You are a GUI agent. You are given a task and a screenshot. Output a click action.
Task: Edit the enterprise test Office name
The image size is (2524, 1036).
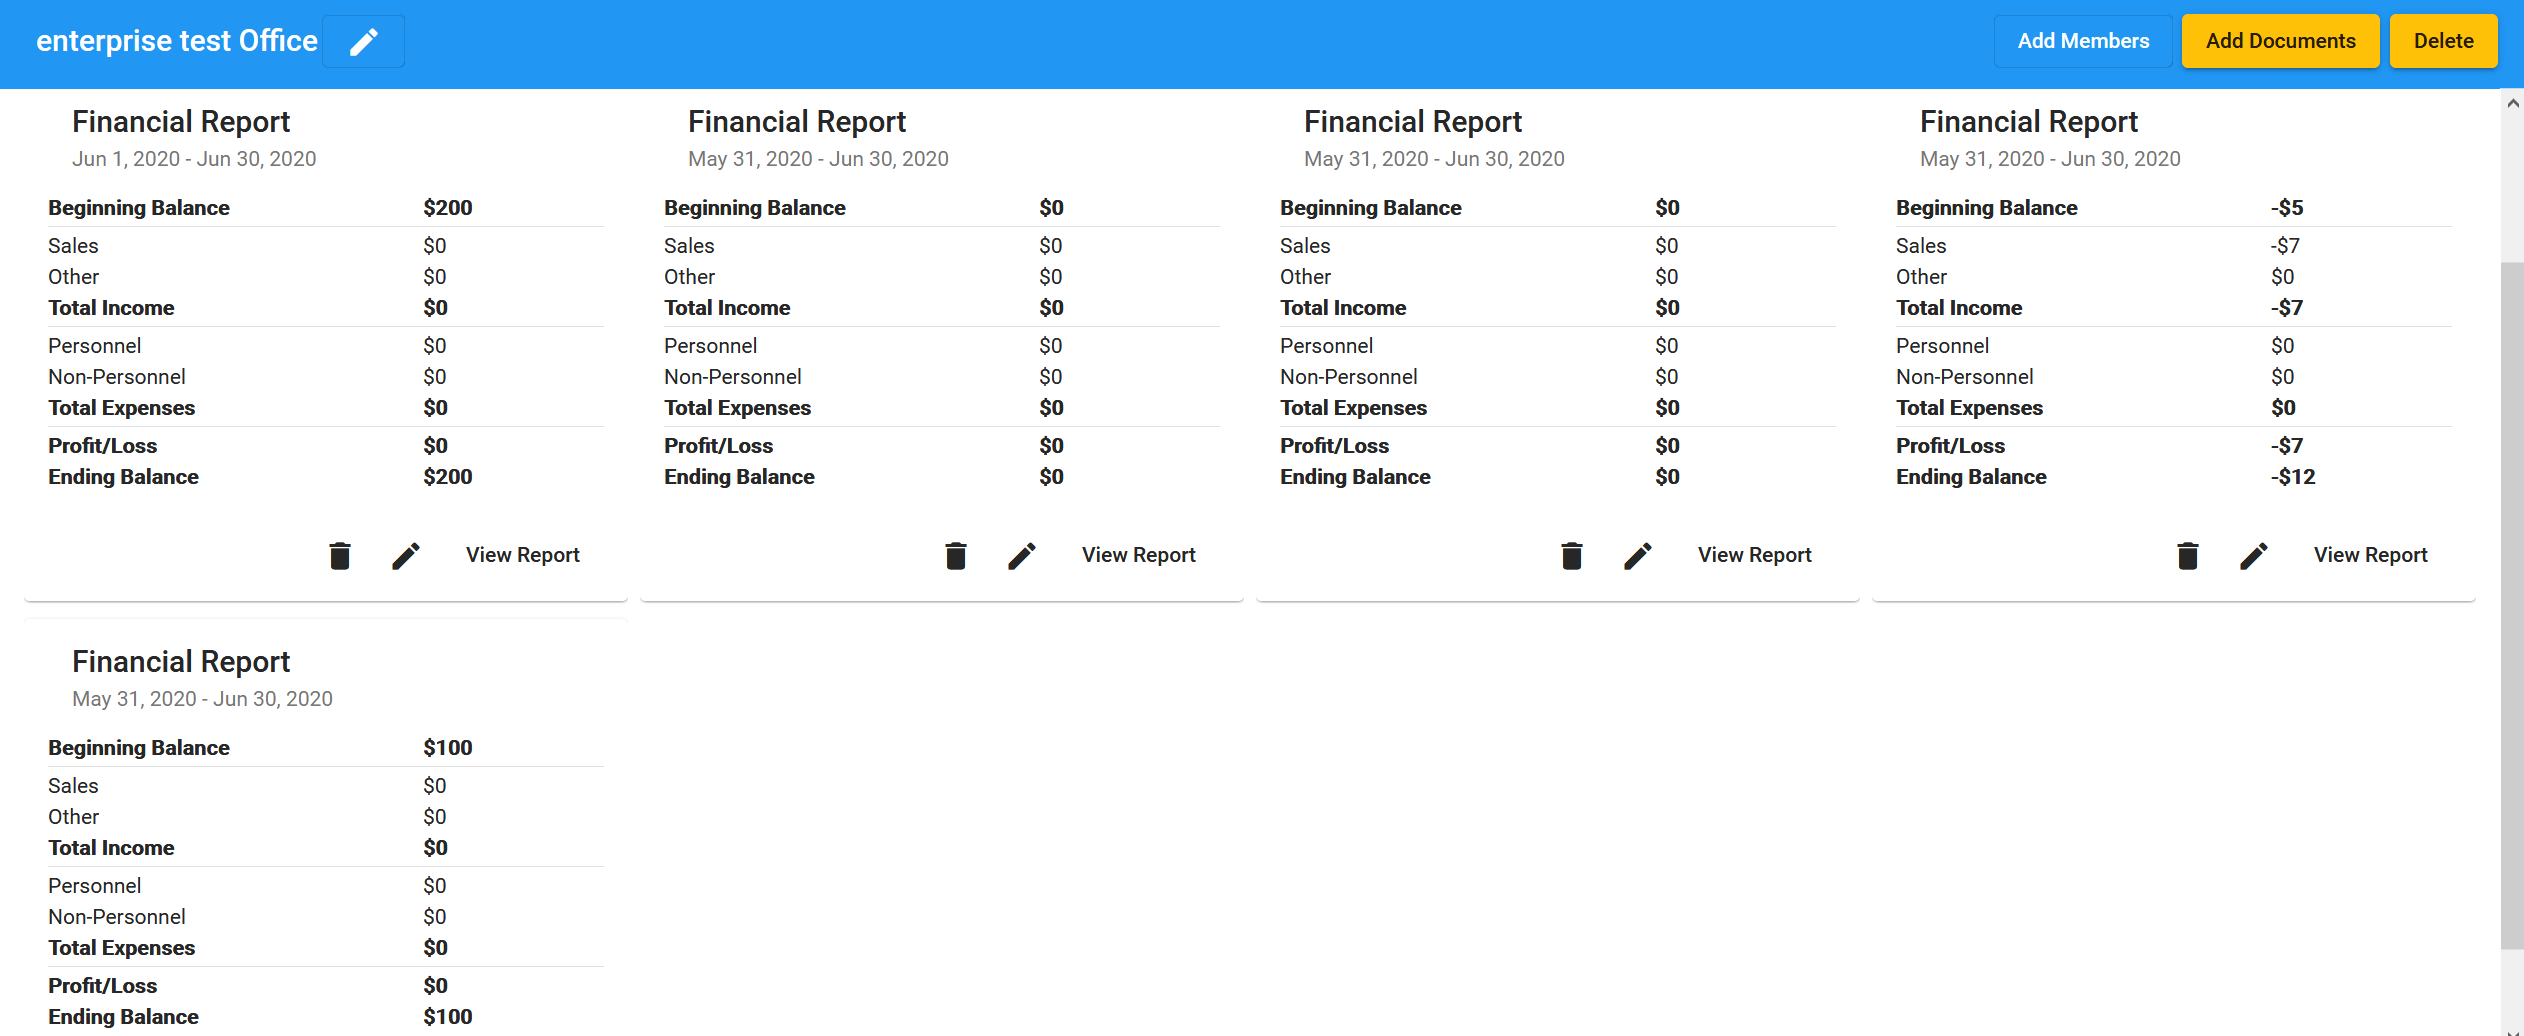click(x=364, y=41)
